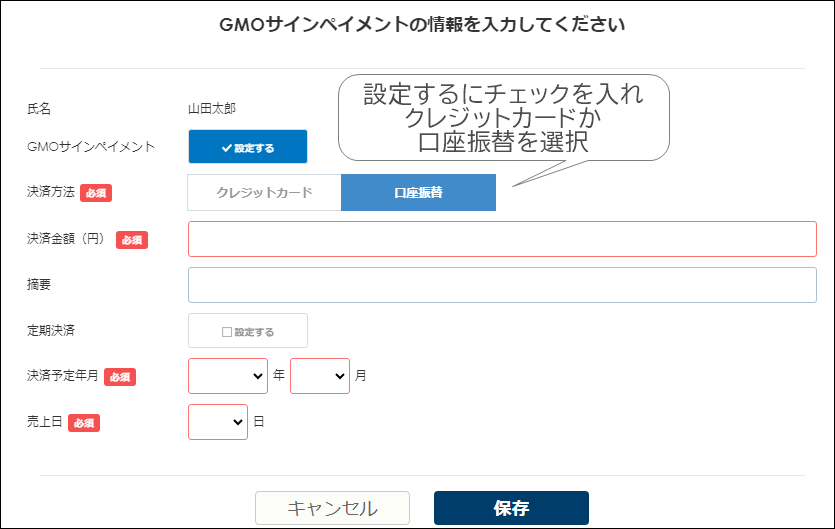Open the 決済予定年月 year dropdown
This screenshot has width=835, height=529.
coord(228,376)
